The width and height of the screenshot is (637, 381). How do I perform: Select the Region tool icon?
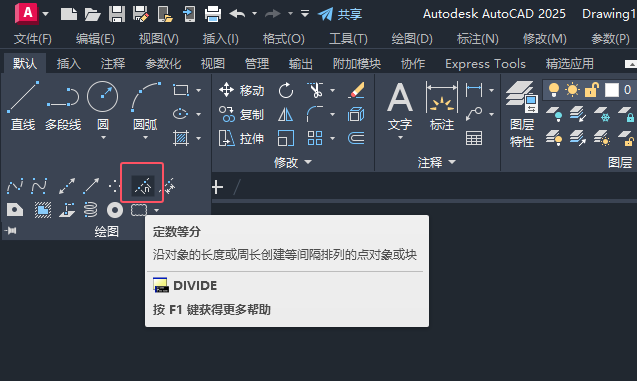point(15,210)
